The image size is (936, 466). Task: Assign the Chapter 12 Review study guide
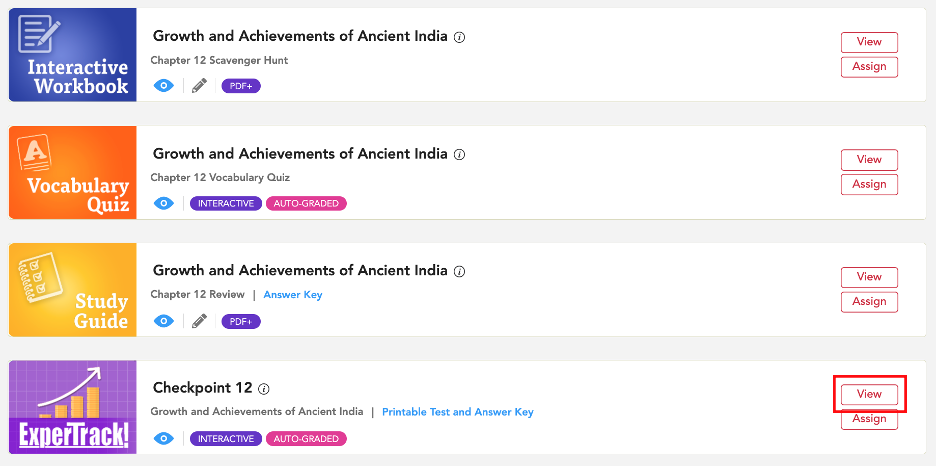(869, 301)
